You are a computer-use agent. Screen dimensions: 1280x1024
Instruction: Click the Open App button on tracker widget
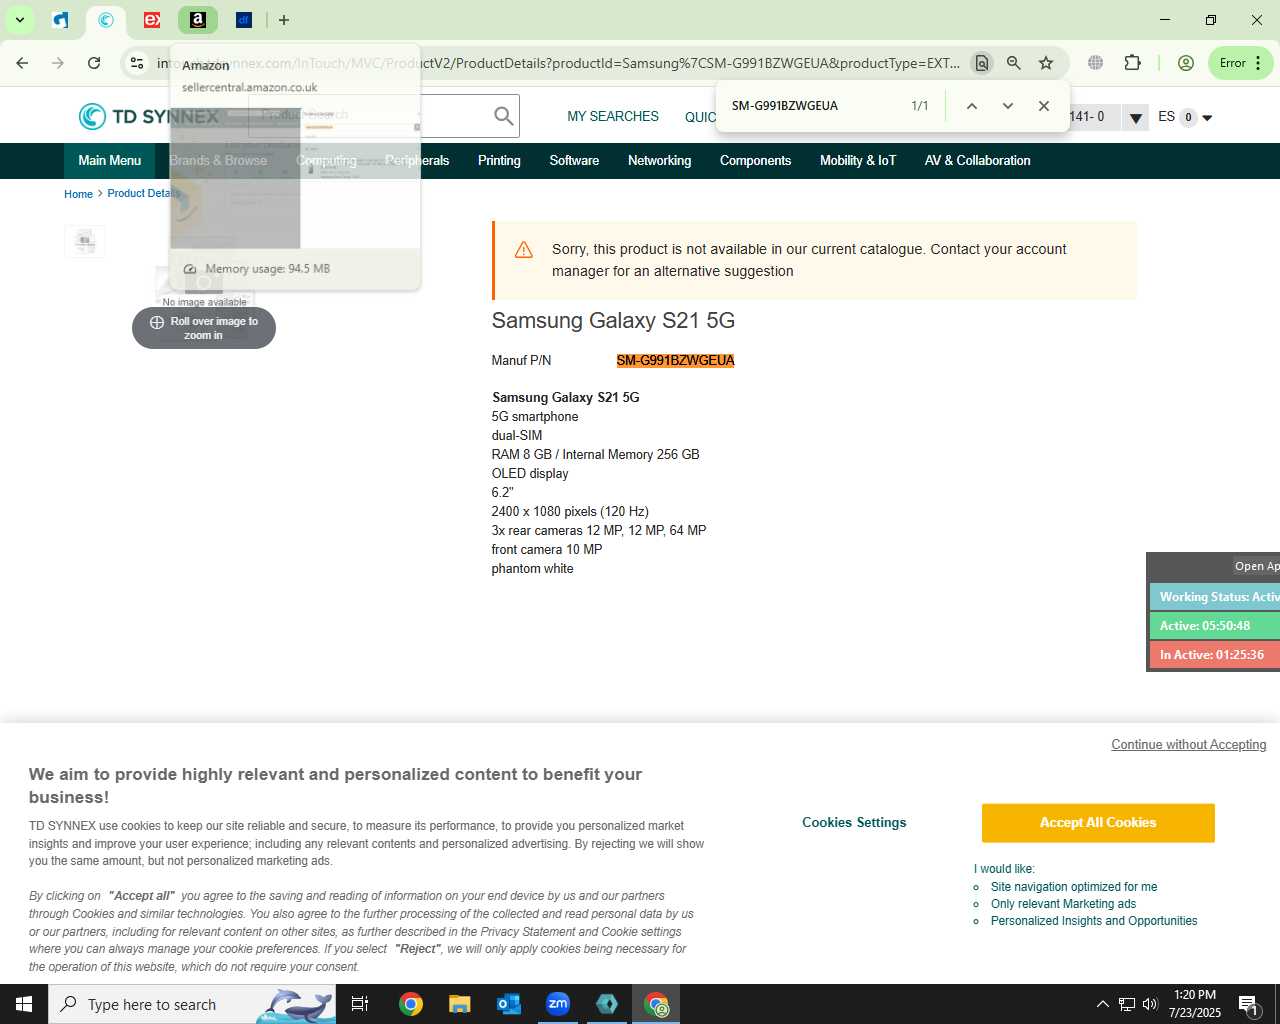click(x=1256, y=566)
